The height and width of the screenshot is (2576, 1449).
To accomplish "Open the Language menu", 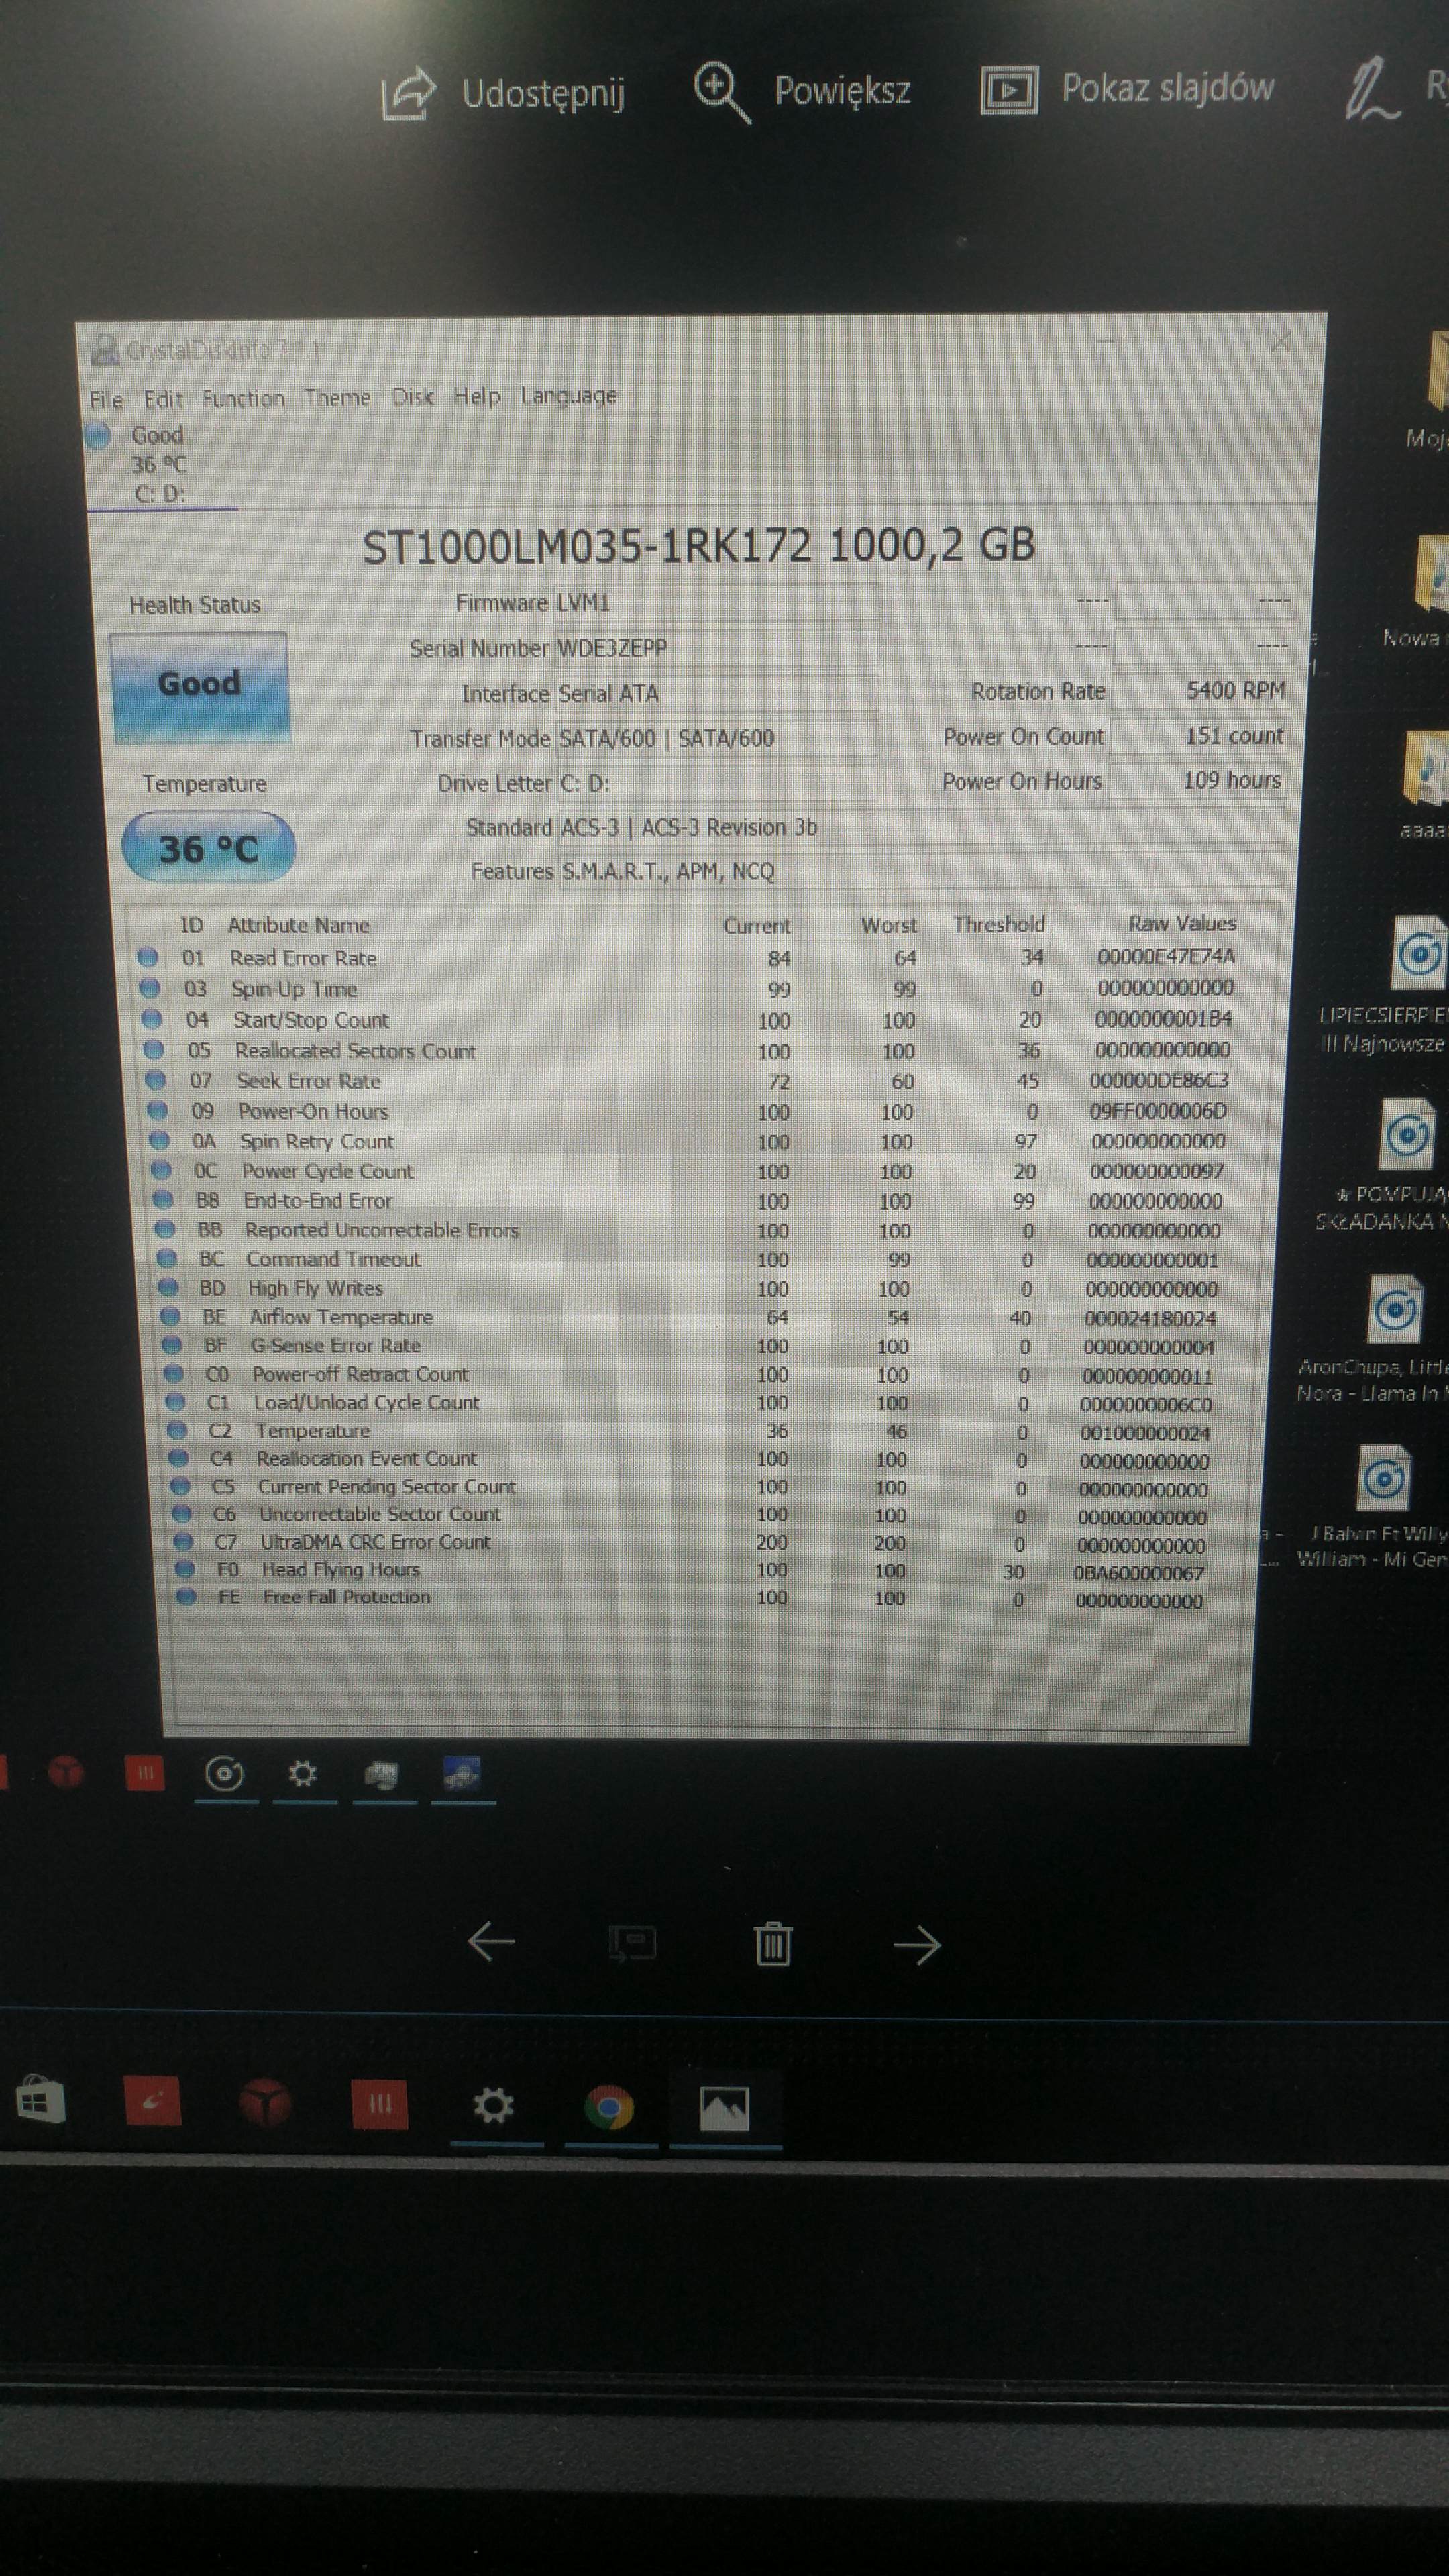I will (568, 397).
